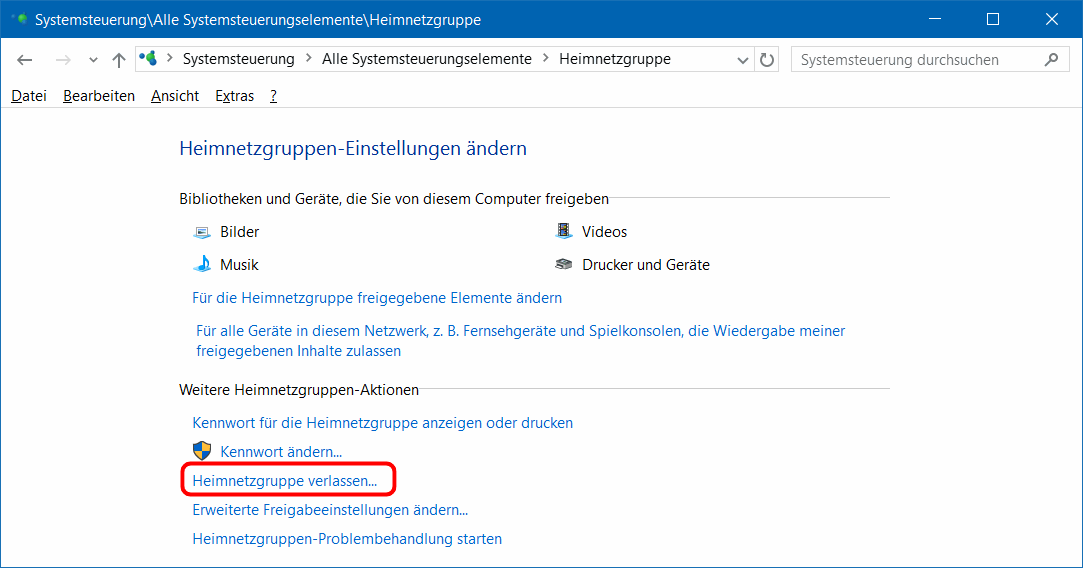The width and height of the screenshot is (1083, 568).
Task: Click the search magnifier icon
Action: pyautogui.click(x=1050, y=60)
